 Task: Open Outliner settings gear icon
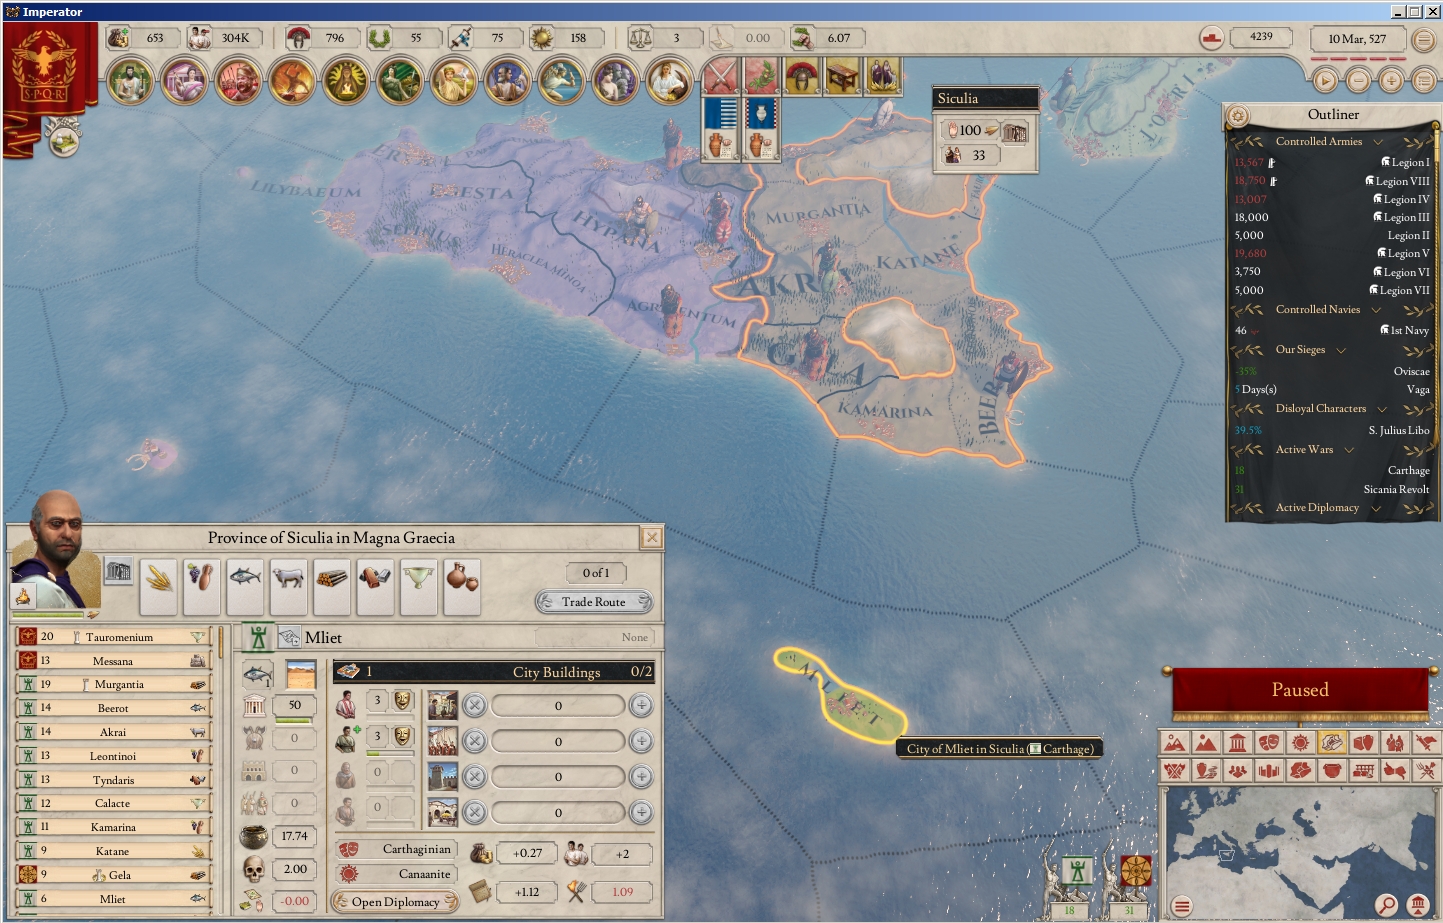point(1237,115)
